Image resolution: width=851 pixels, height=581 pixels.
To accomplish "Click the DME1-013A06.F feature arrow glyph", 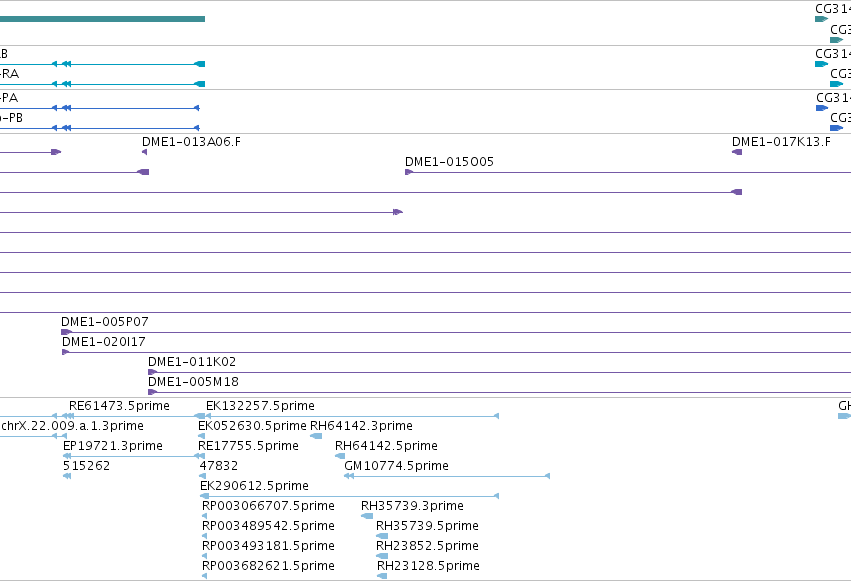I will click(144, 152).
